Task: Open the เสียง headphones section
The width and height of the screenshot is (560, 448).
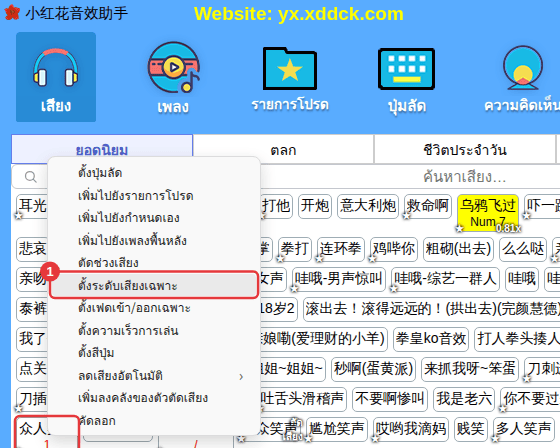Action: [x=56, y=77]
